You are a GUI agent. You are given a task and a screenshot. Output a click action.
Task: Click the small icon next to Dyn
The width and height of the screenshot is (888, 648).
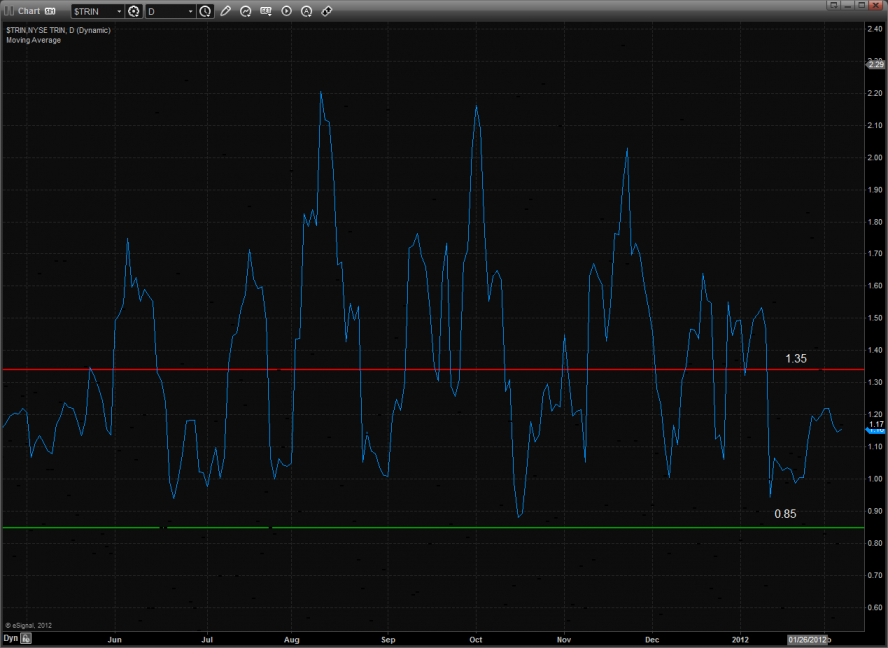[x=26, y=639]
